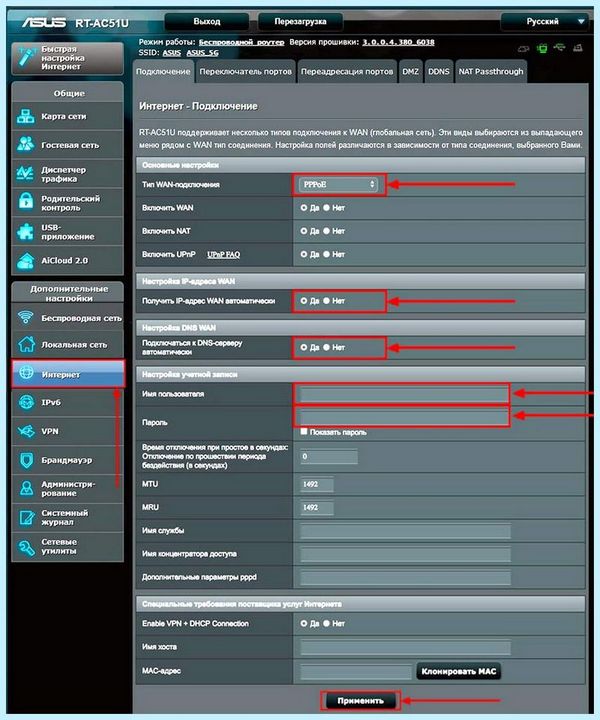This screenshot has height=720, width=600.
Task: Click the printer status icon in header
Action: [x=578, y=47]
